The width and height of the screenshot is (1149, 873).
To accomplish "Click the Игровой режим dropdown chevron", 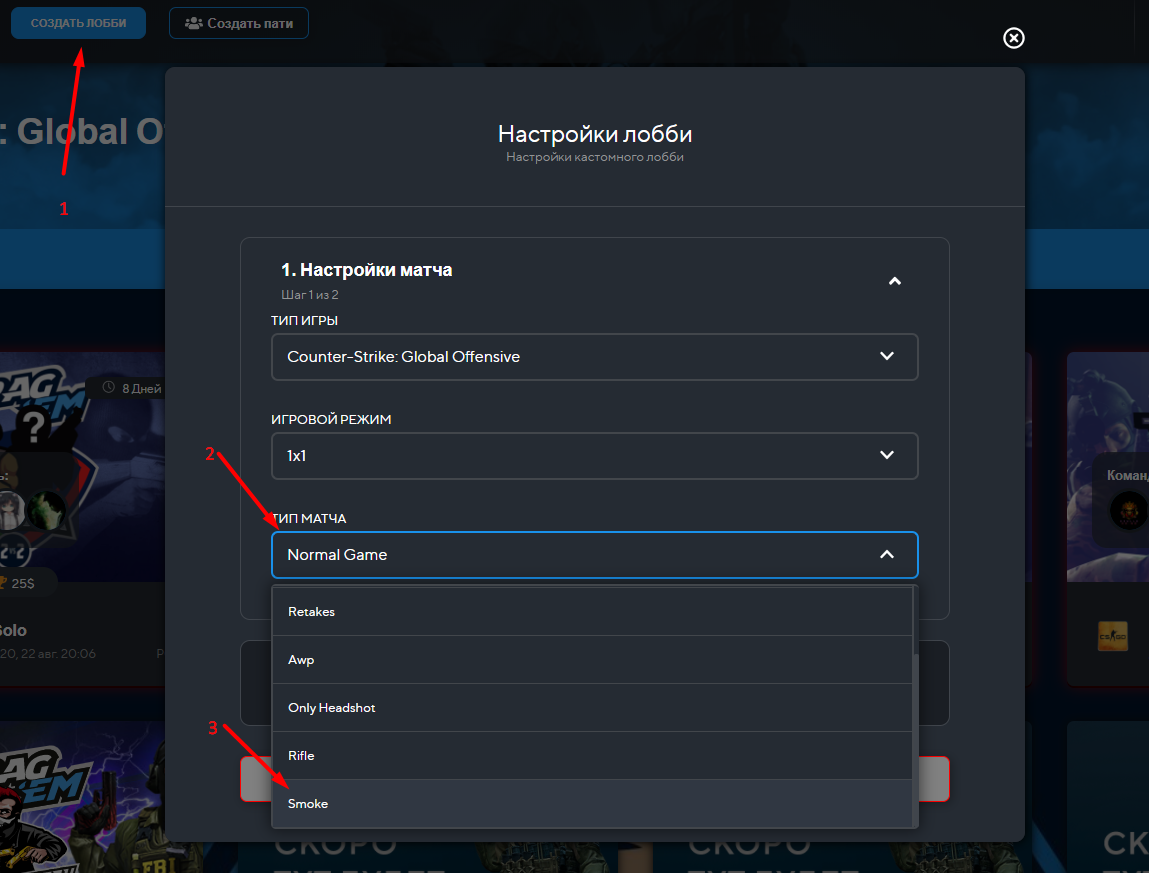I will [887, 455].
